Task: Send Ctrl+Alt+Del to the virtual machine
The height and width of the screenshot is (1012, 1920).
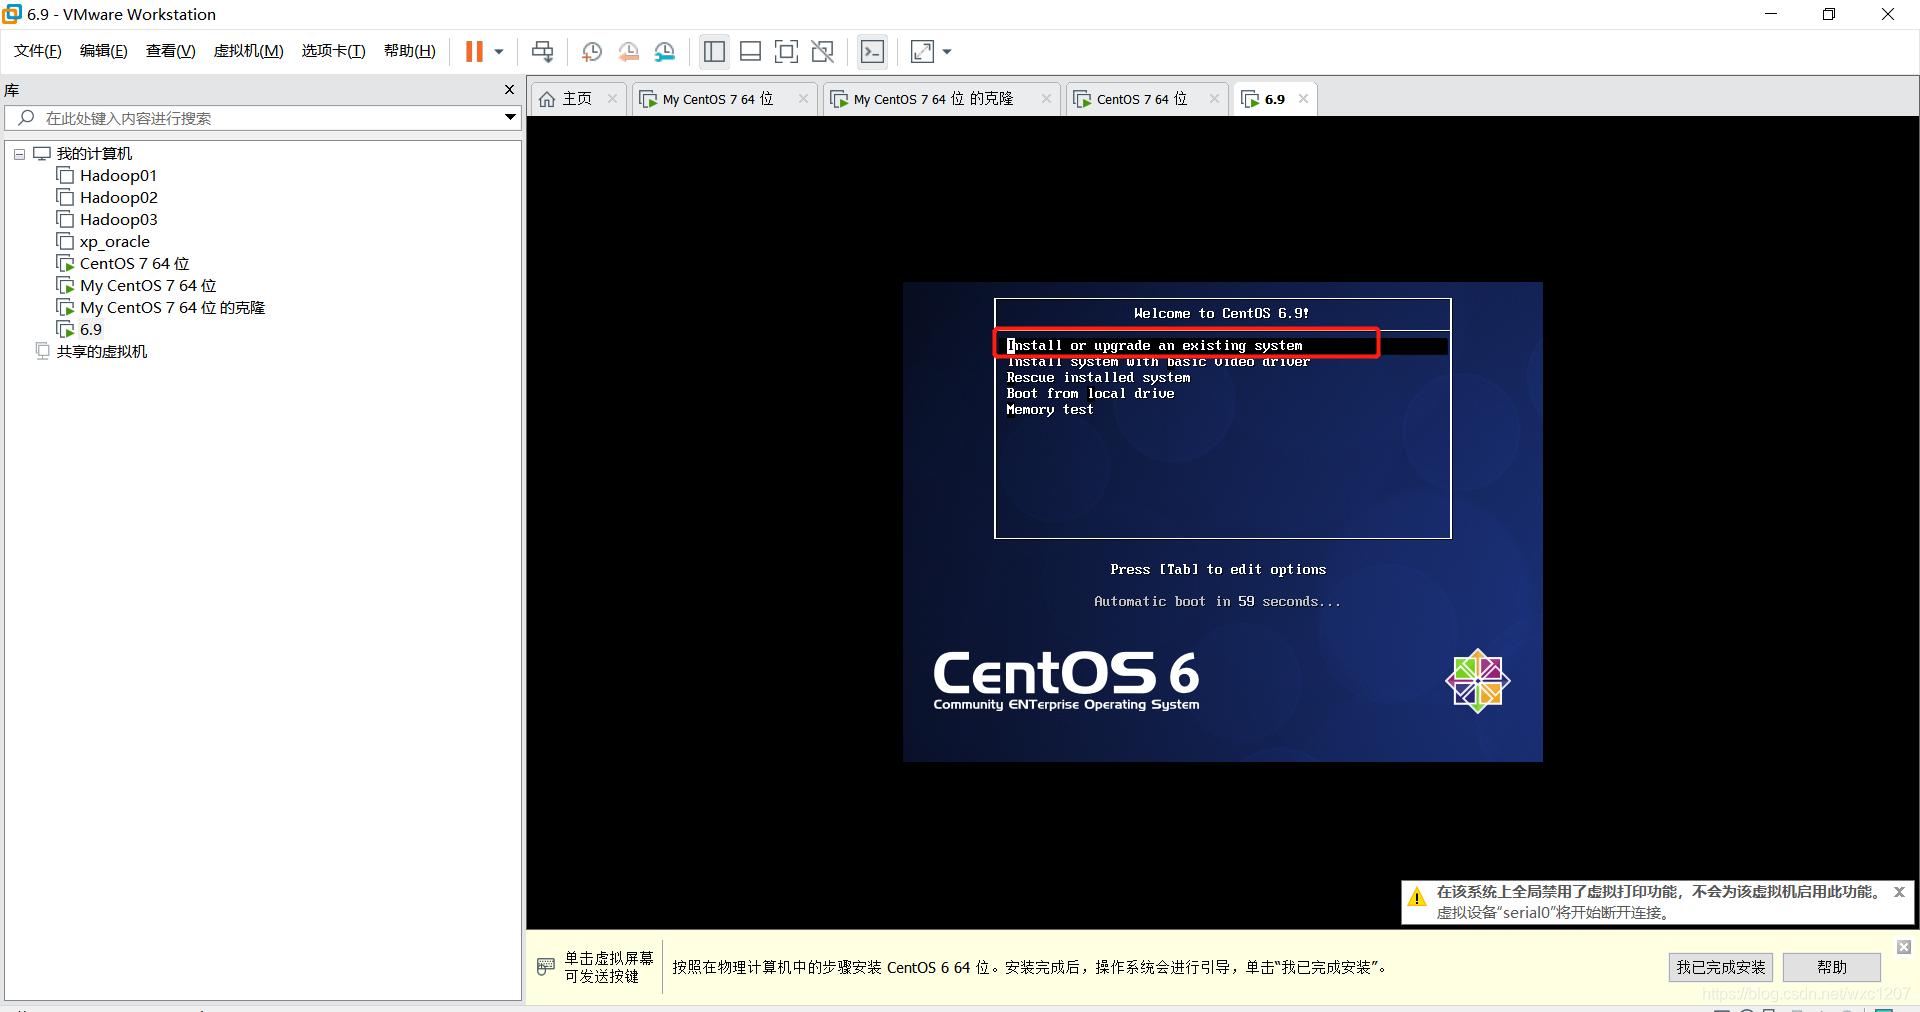Action: pos(543,51)
